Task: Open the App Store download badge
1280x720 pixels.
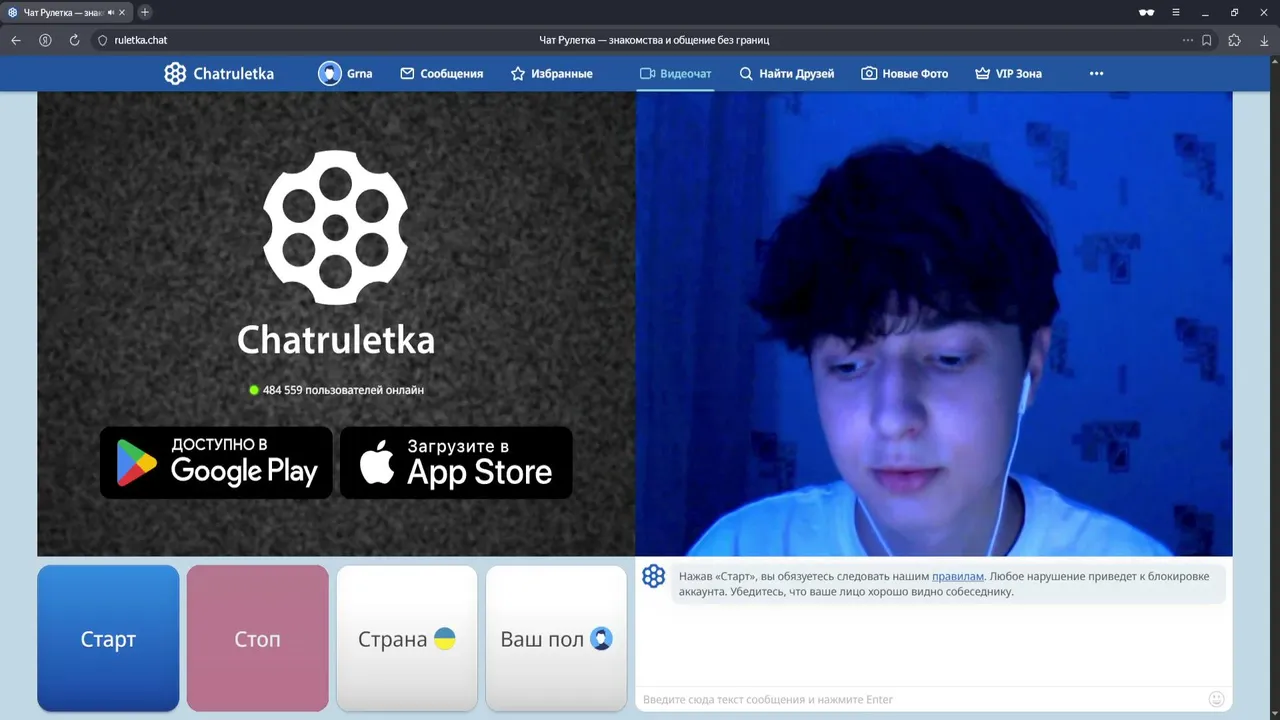Action: tap(456, 462)
